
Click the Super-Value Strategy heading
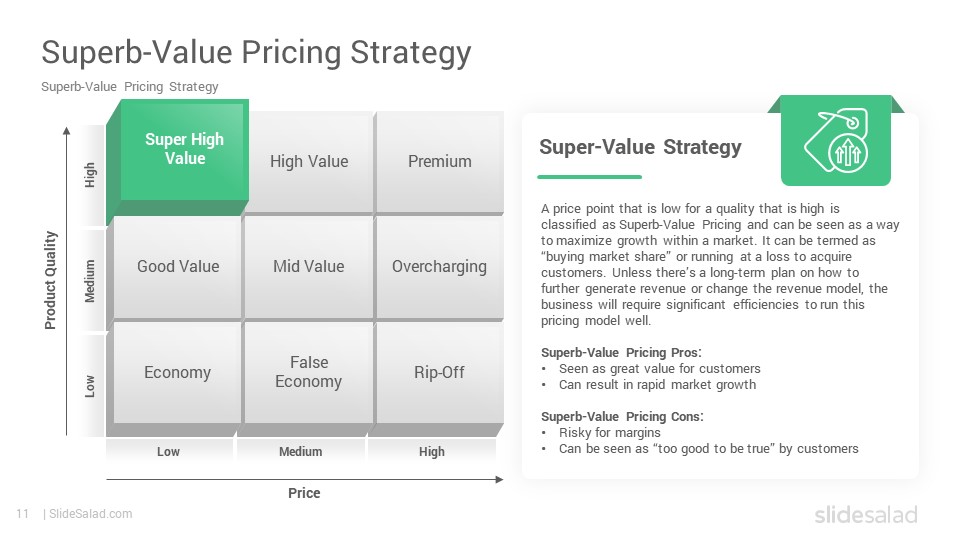tap(640, 147)
